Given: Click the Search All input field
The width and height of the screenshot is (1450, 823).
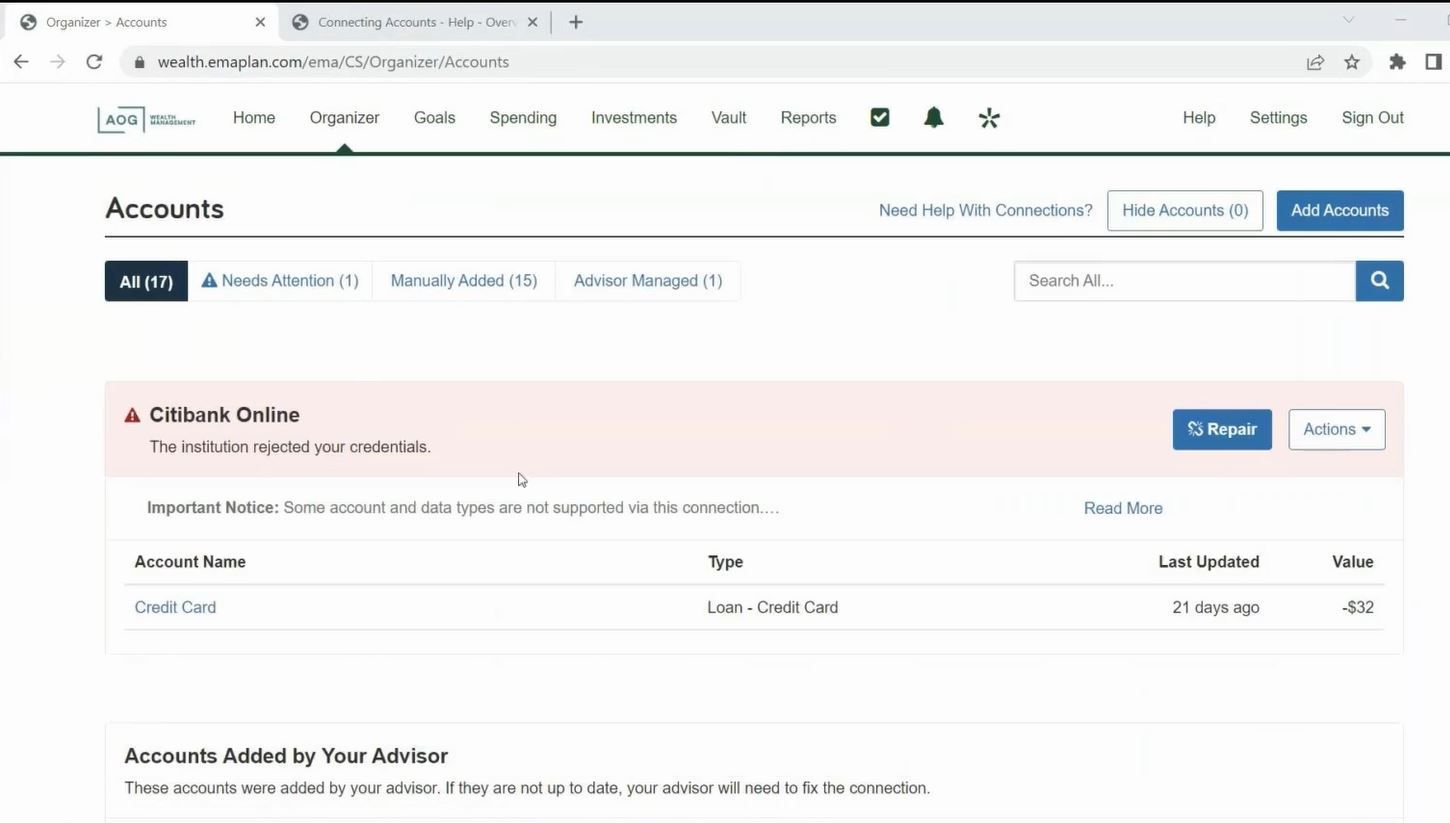Looking at the screenshot, I should pyautogui.click(x=1185, y=281).
